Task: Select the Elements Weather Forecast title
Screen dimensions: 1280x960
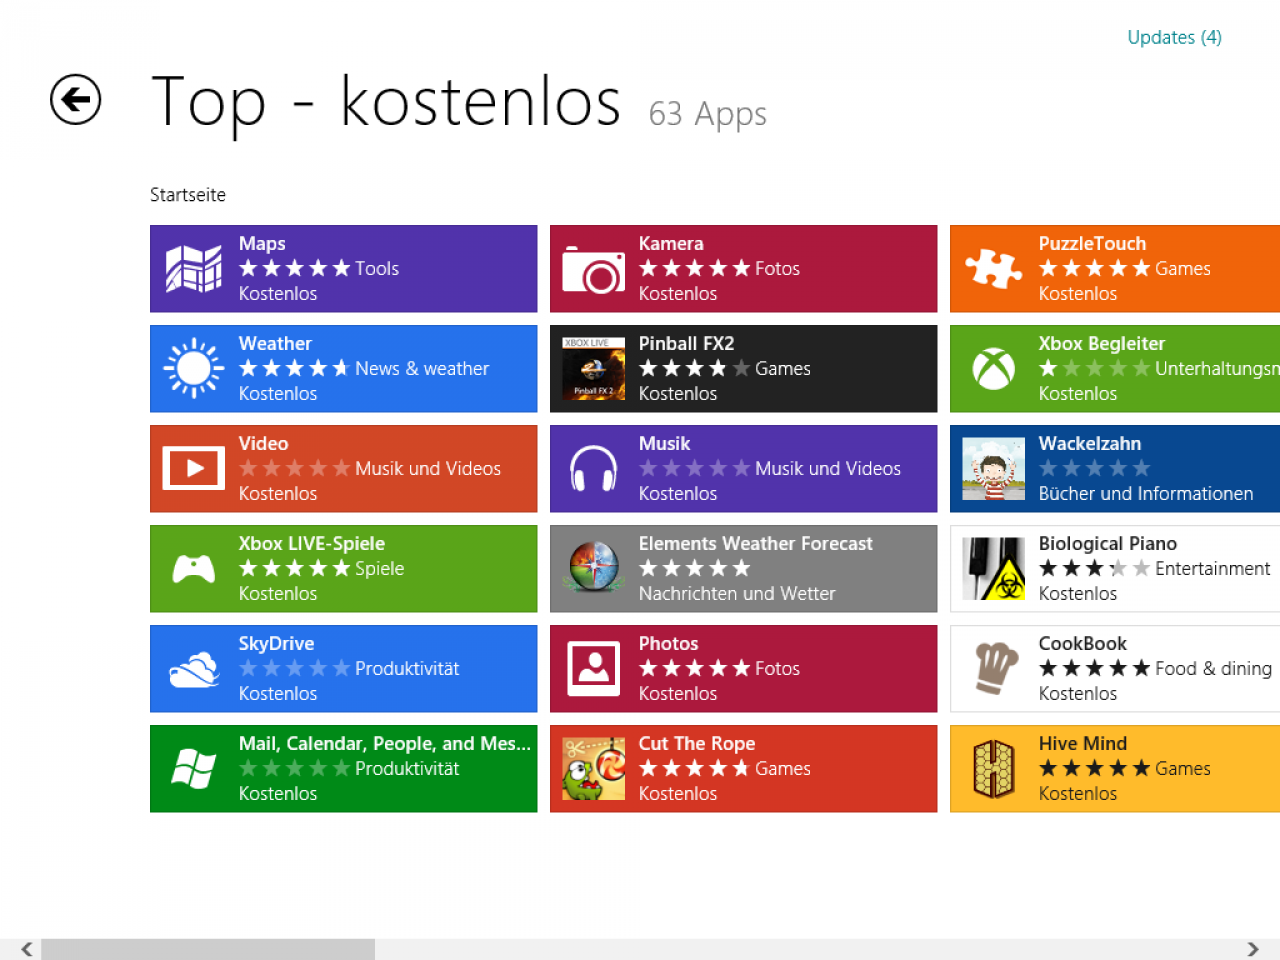Action: point(756,543)
